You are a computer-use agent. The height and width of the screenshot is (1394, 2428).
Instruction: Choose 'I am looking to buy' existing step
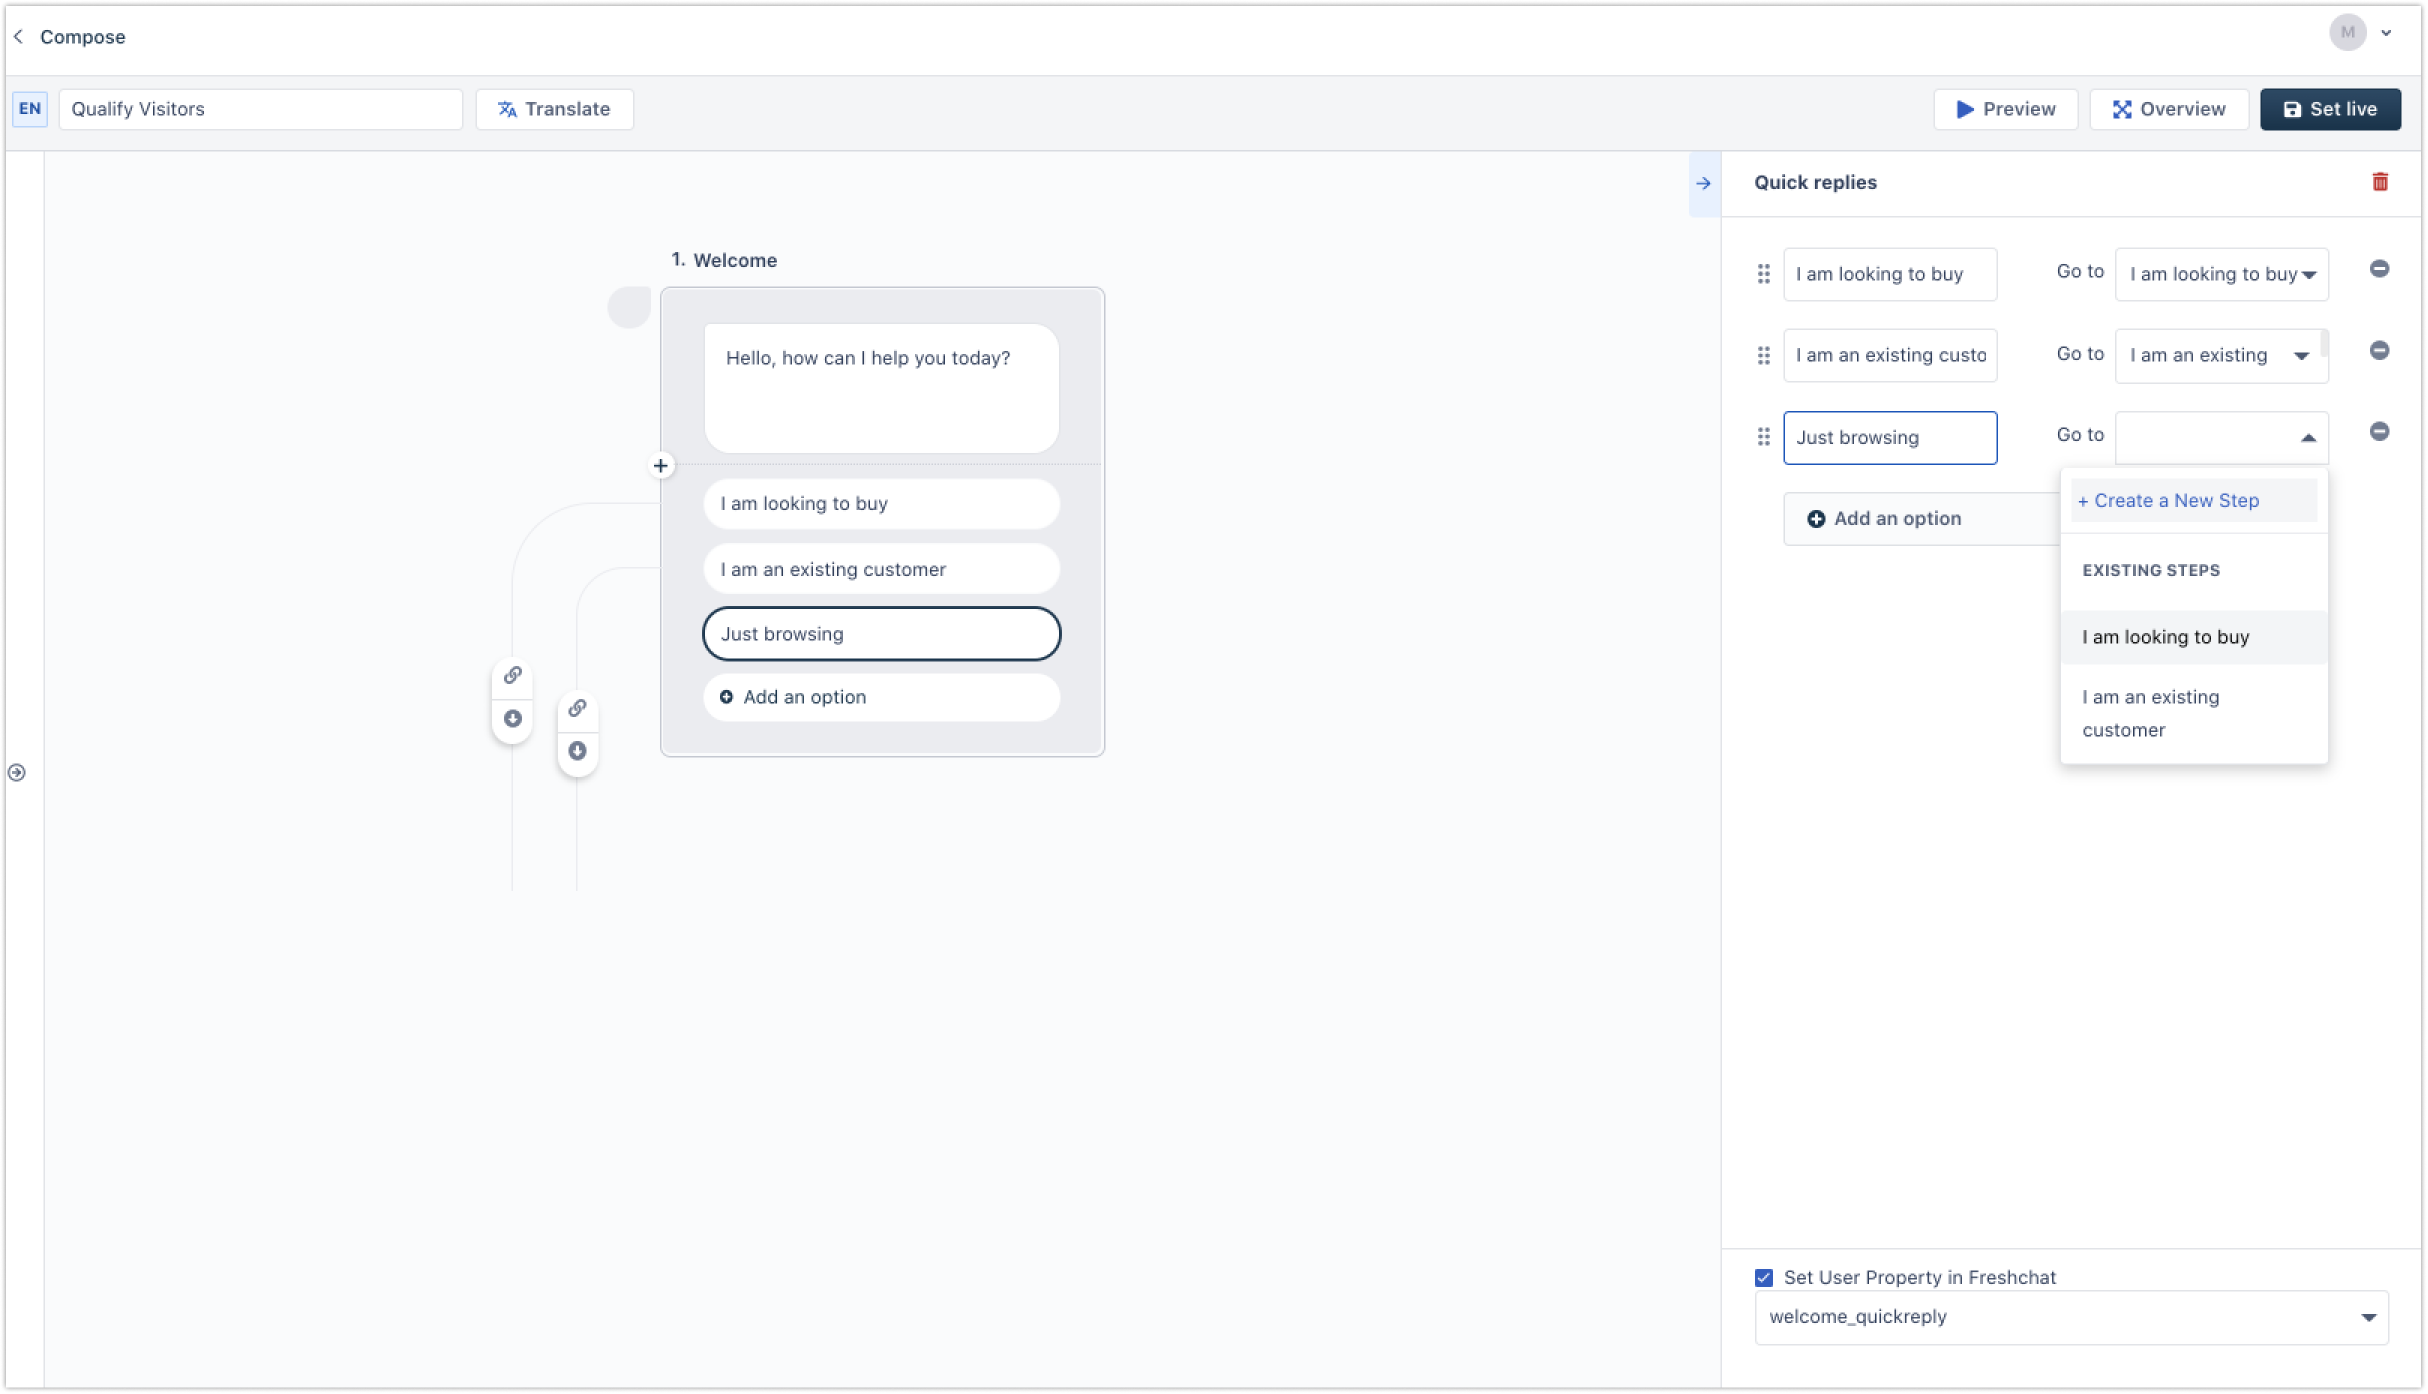2165,637
